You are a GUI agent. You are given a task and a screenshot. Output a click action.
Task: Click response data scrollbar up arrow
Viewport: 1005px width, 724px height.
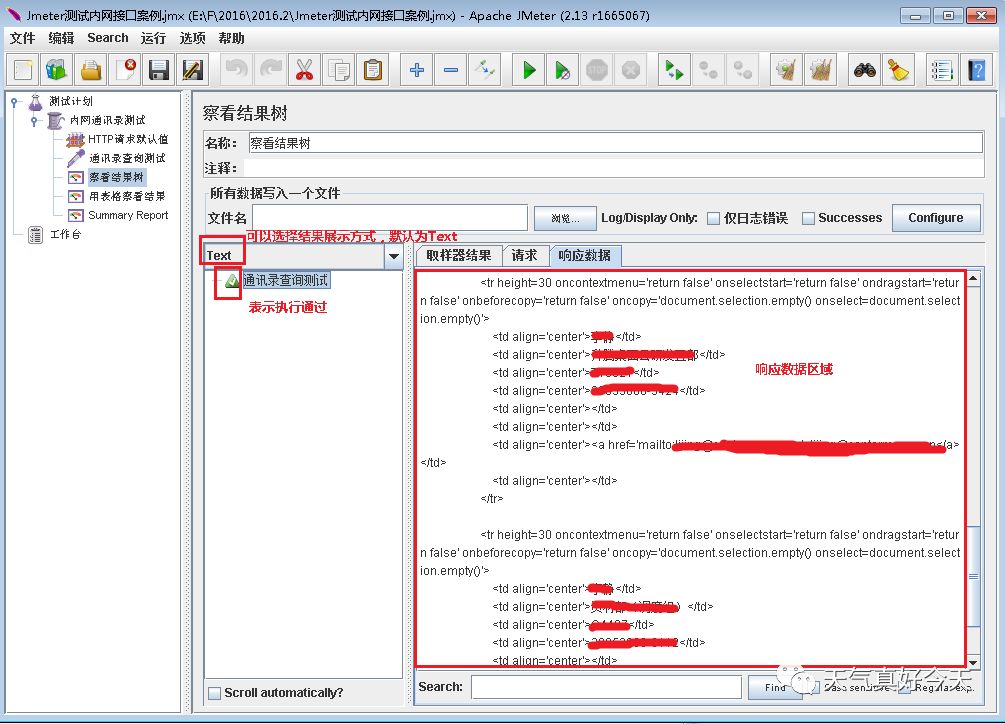[x=973, y=278]
